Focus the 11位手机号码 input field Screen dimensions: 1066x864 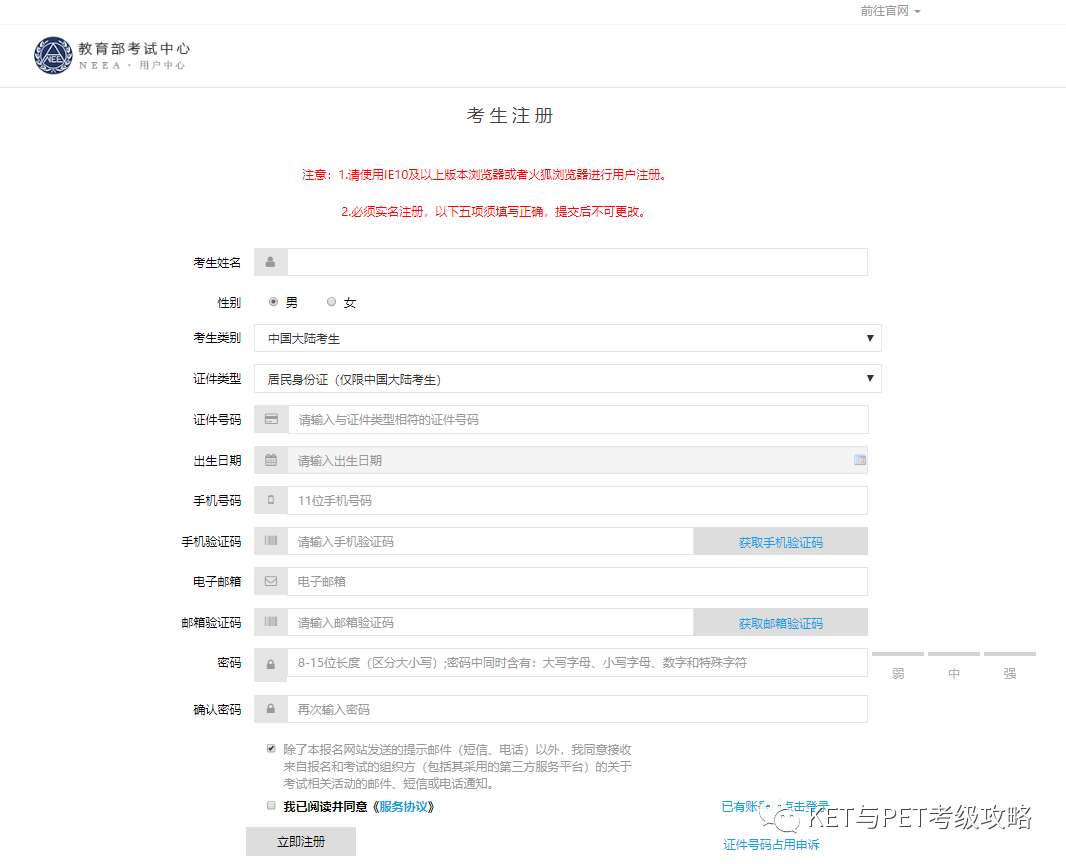click(577, 500)
